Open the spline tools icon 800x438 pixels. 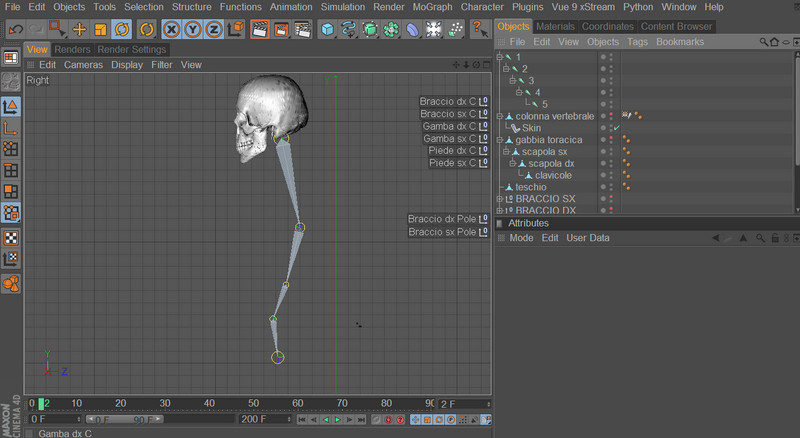(349, 29)
